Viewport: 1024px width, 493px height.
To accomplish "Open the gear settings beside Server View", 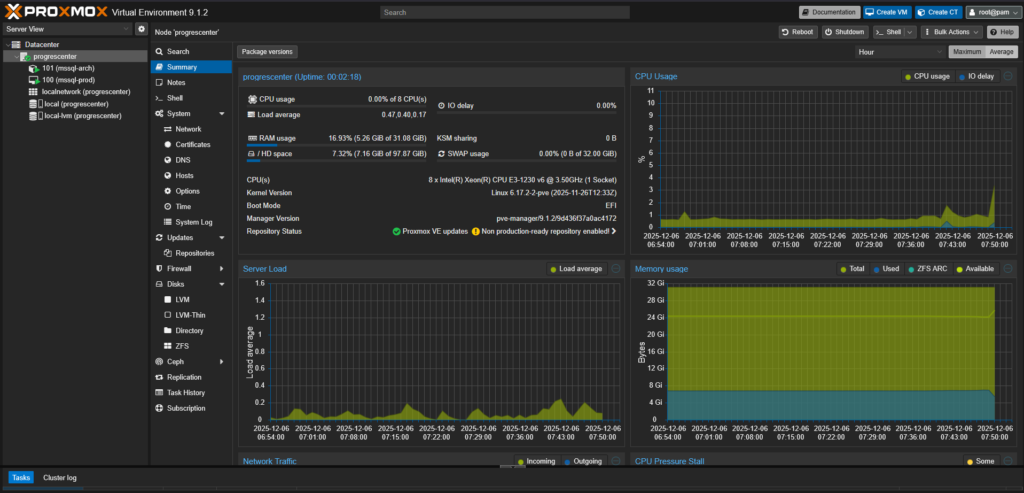I will (x=141, y=29).
